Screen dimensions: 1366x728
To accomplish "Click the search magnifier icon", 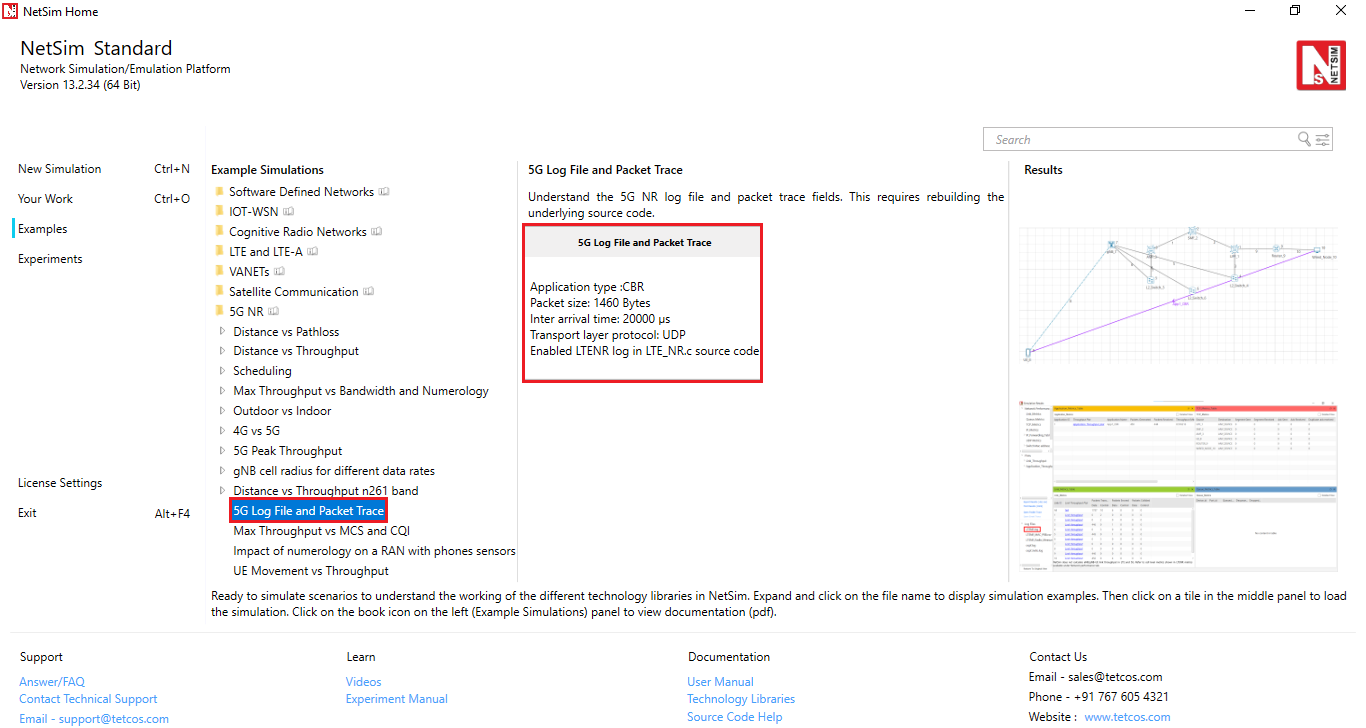I will coord(1304,140).
